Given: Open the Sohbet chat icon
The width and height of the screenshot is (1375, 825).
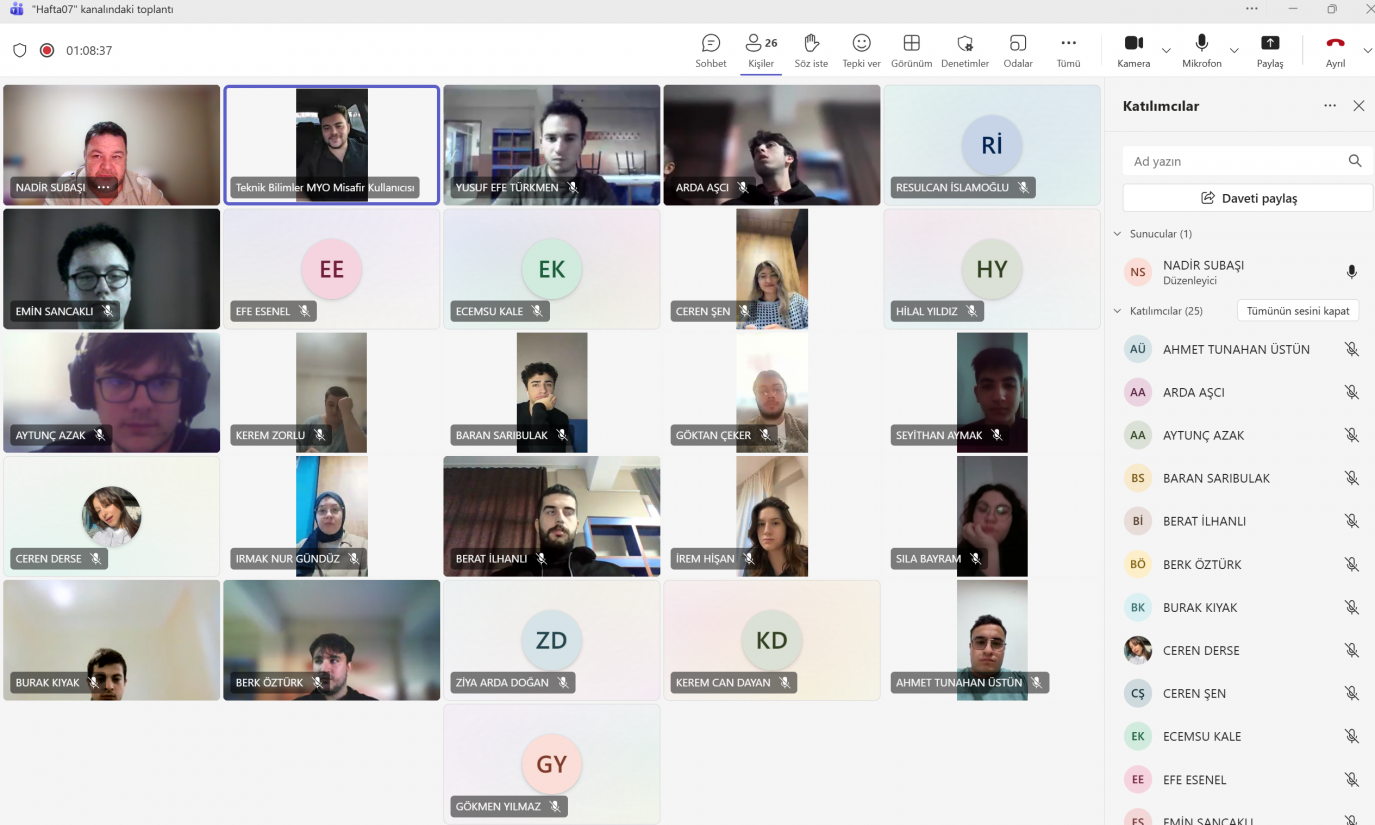Looking at the screenshot, I should pos(711,44).
